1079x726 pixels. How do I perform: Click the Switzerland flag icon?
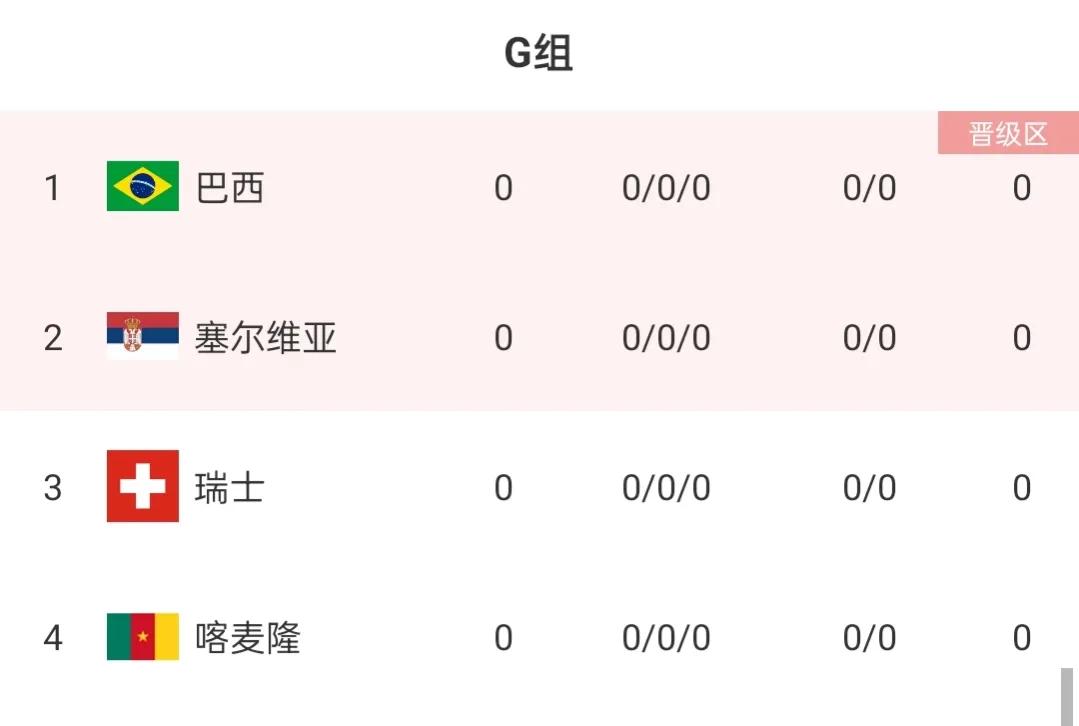pyautogui.click(x=140, y=488)
